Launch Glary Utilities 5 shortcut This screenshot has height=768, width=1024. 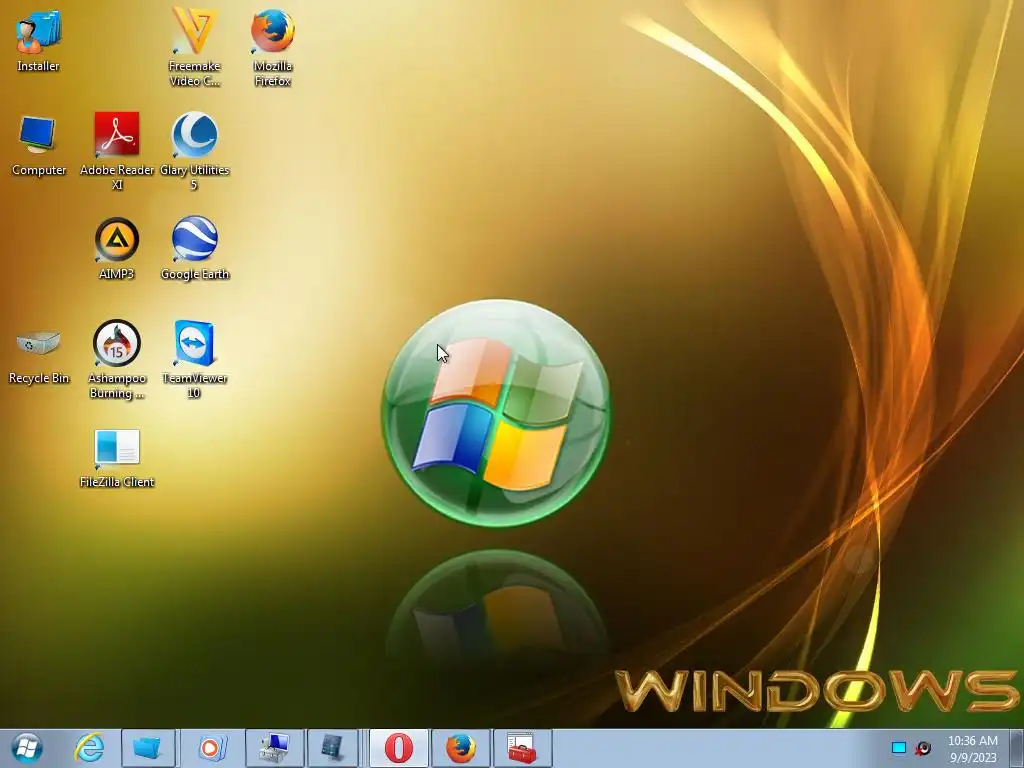(194, 152)
